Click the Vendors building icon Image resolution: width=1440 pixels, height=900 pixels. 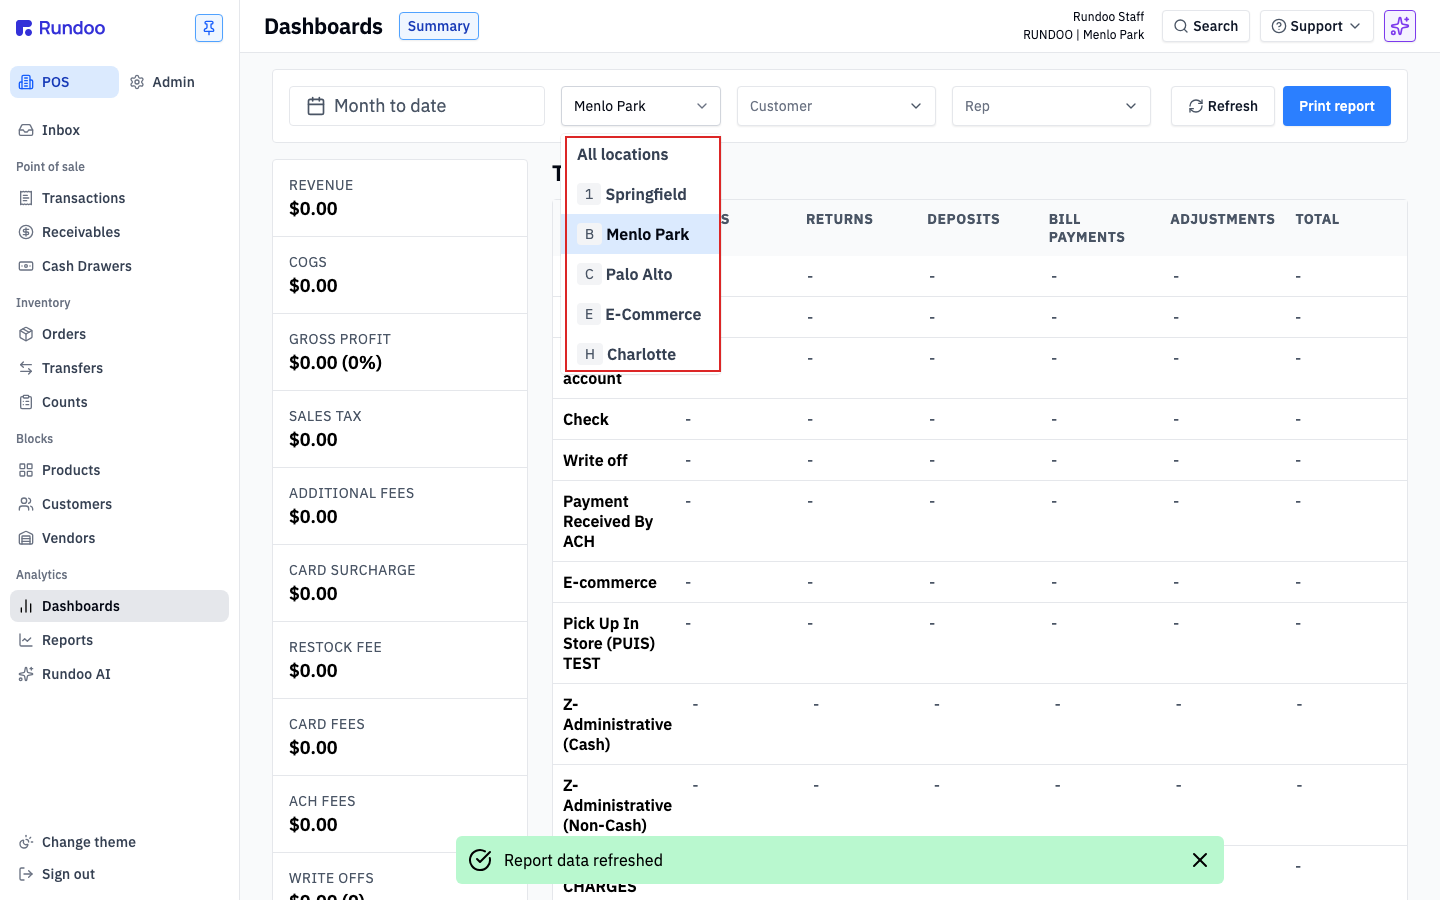pos(26,538)
